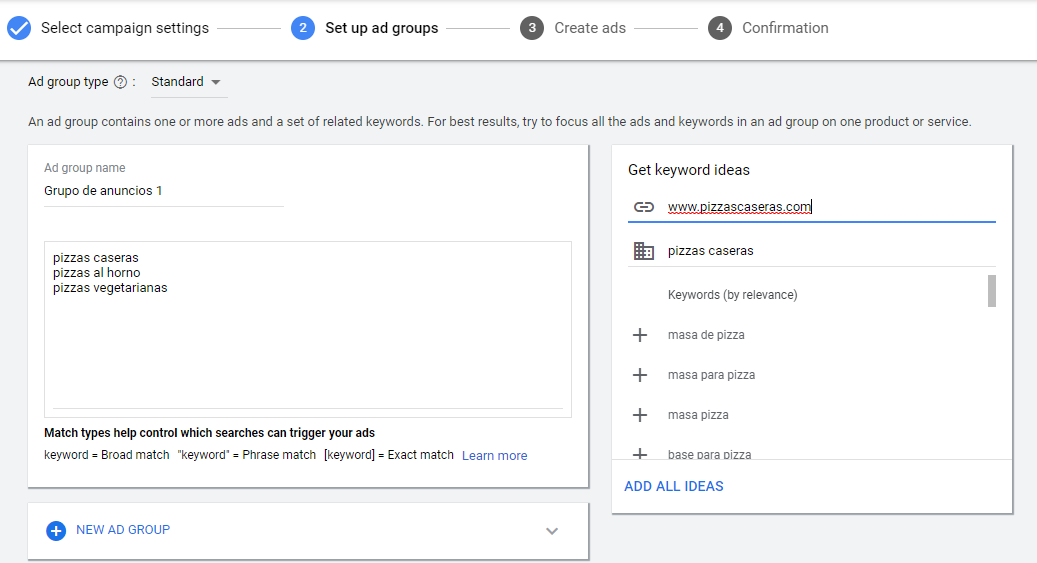Click the Ad group name input field
This screenshot has height=563, width=1037.
tap(164, 191)
